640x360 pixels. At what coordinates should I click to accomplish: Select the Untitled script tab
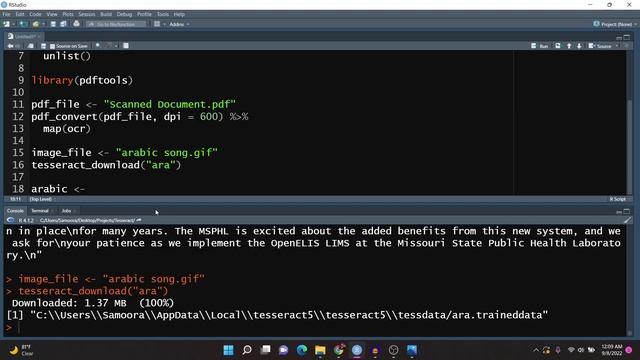(23, 36)
